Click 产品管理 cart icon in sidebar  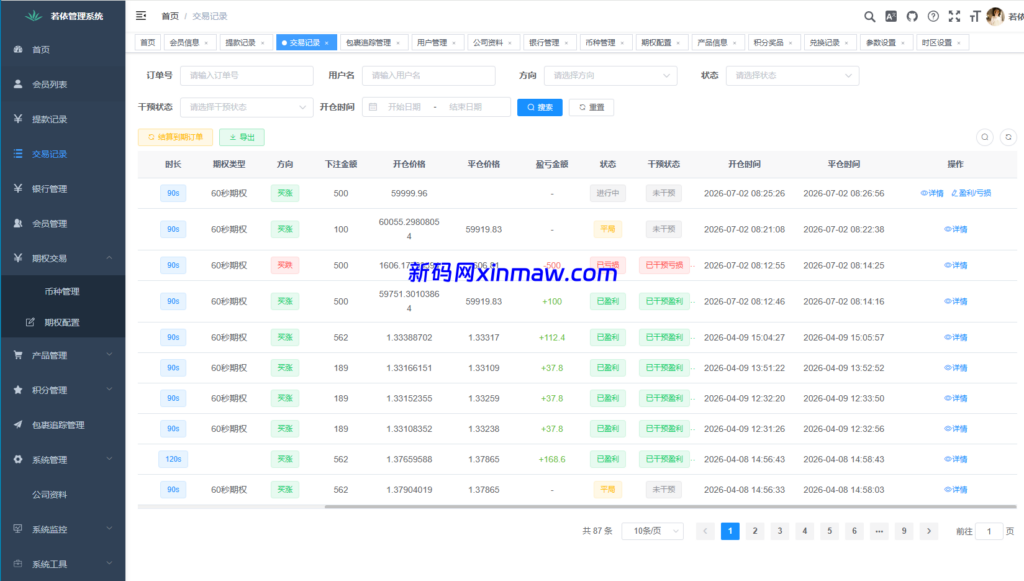pyautogui.click(x=18, y=355)
